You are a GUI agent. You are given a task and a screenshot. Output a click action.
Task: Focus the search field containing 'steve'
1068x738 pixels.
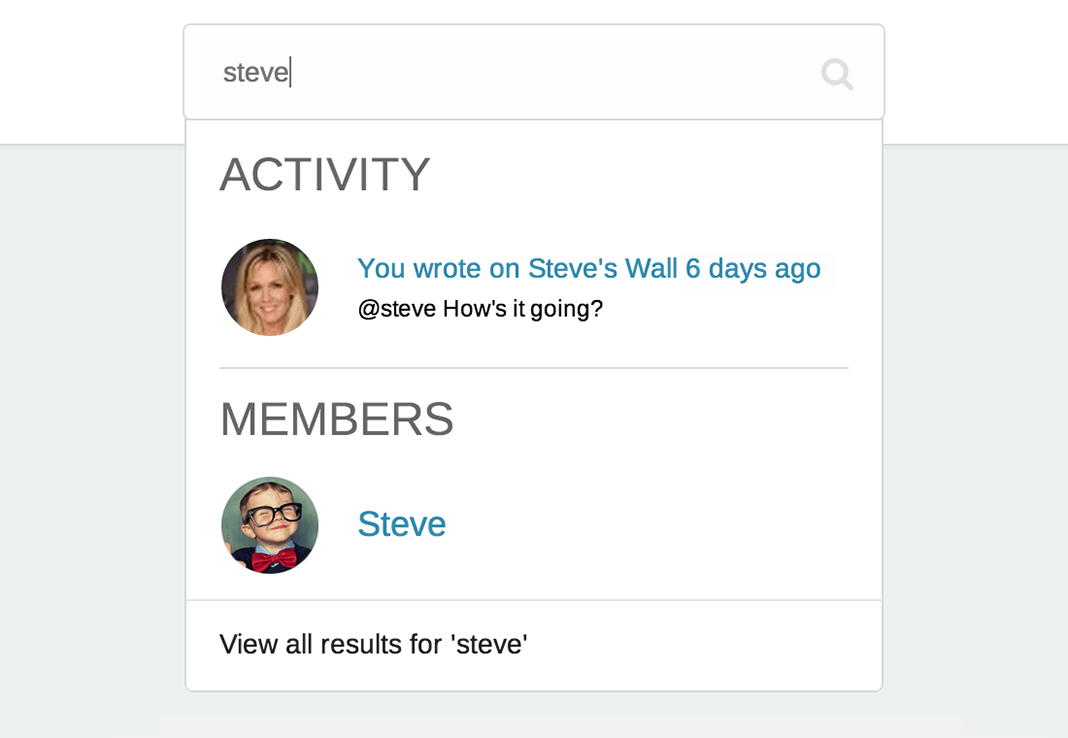tap(500, 72)
